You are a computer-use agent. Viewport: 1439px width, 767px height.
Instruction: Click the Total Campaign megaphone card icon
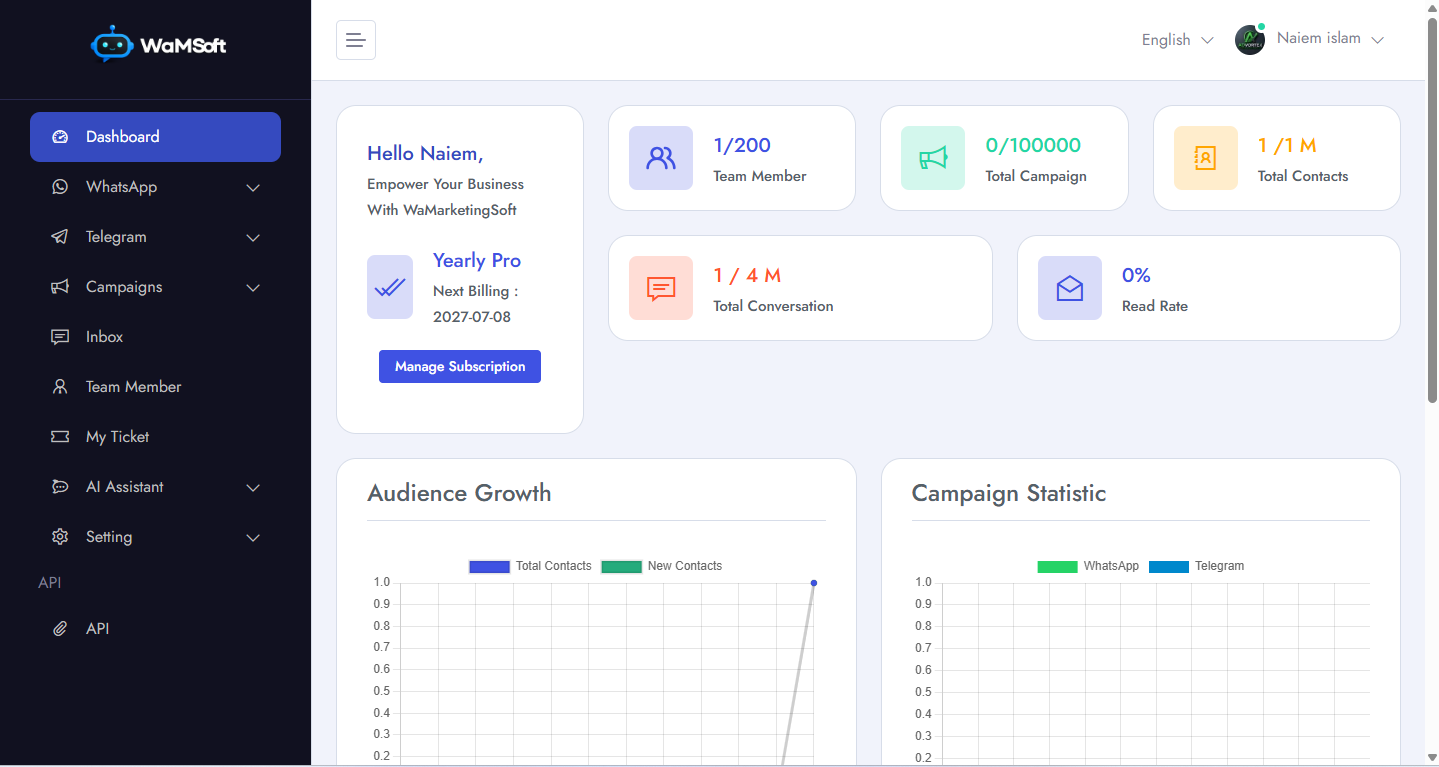pyautogui.click(x=933, y=158)
